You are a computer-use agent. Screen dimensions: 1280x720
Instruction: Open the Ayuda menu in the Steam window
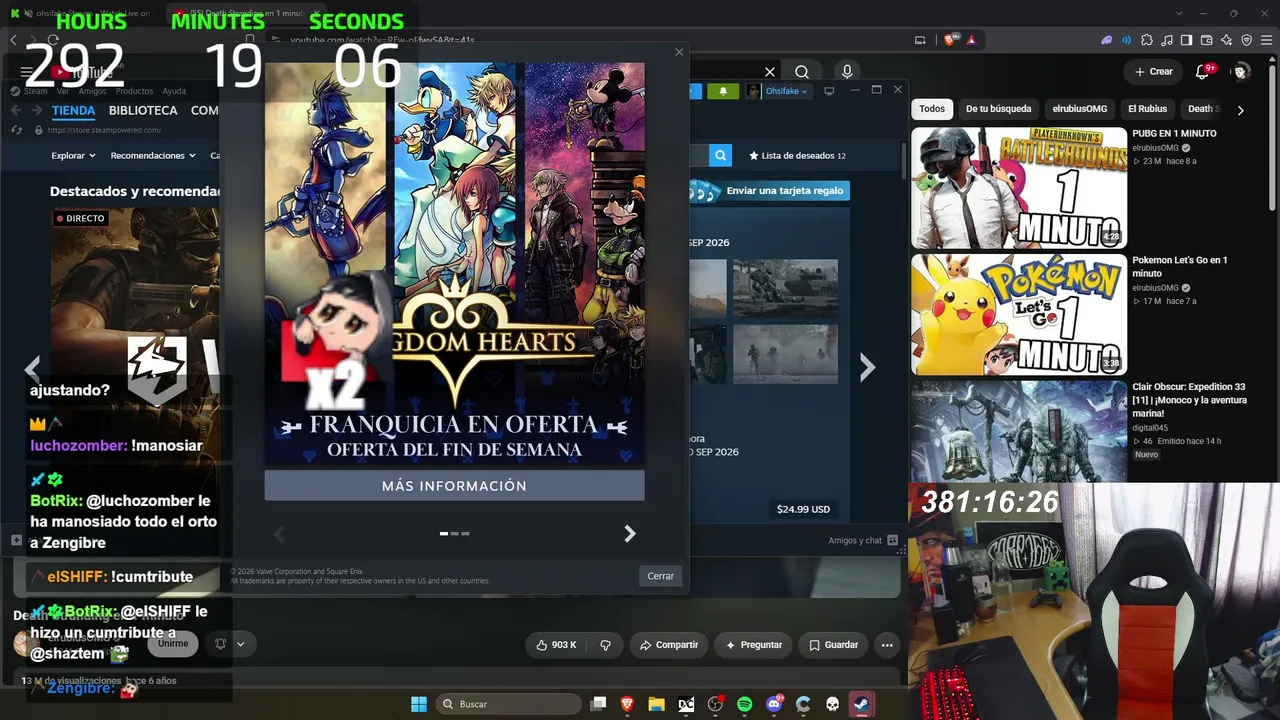click(x=174, y=91)
